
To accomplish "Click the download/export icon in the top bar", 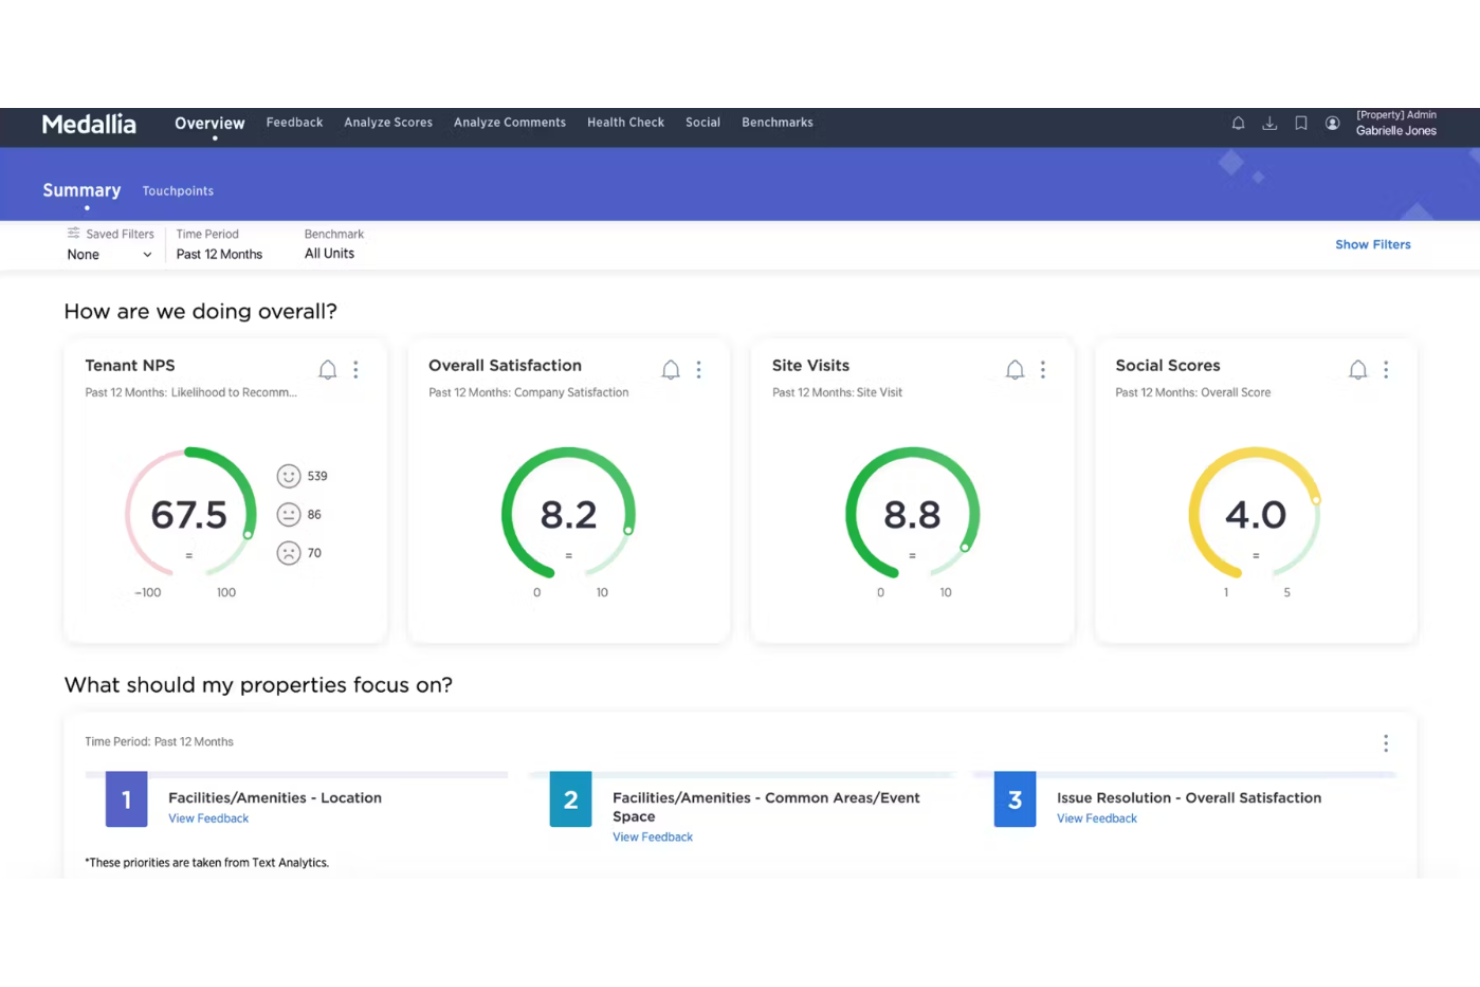I will coord(1270,123).
